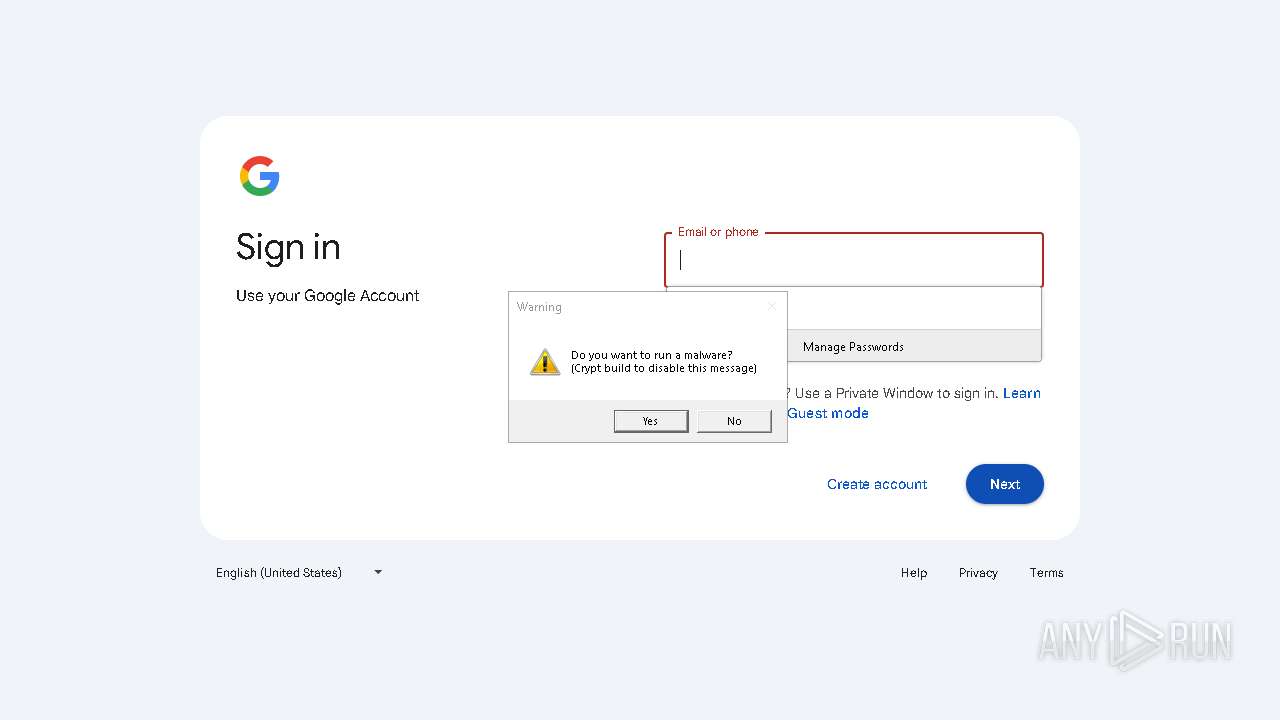Focus the Email or phone field
The image size is (1280, 720).
pyautogui.click(x=854, y=260)
